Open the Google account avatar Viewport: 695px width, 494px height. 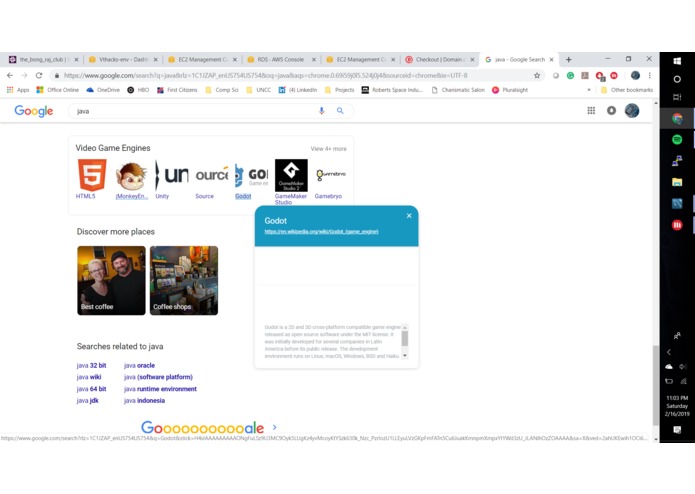coord(632,111)
